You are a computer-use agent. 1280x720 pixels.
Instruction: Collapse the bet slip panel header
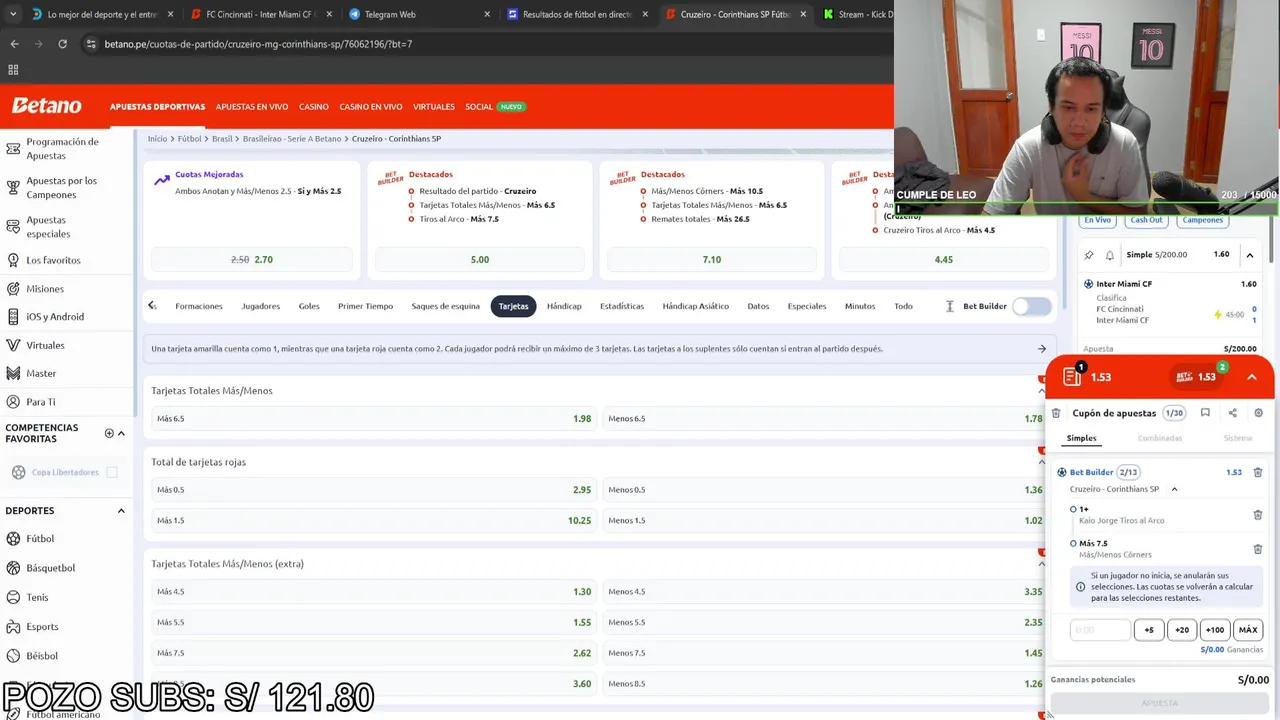point(1251,377)
